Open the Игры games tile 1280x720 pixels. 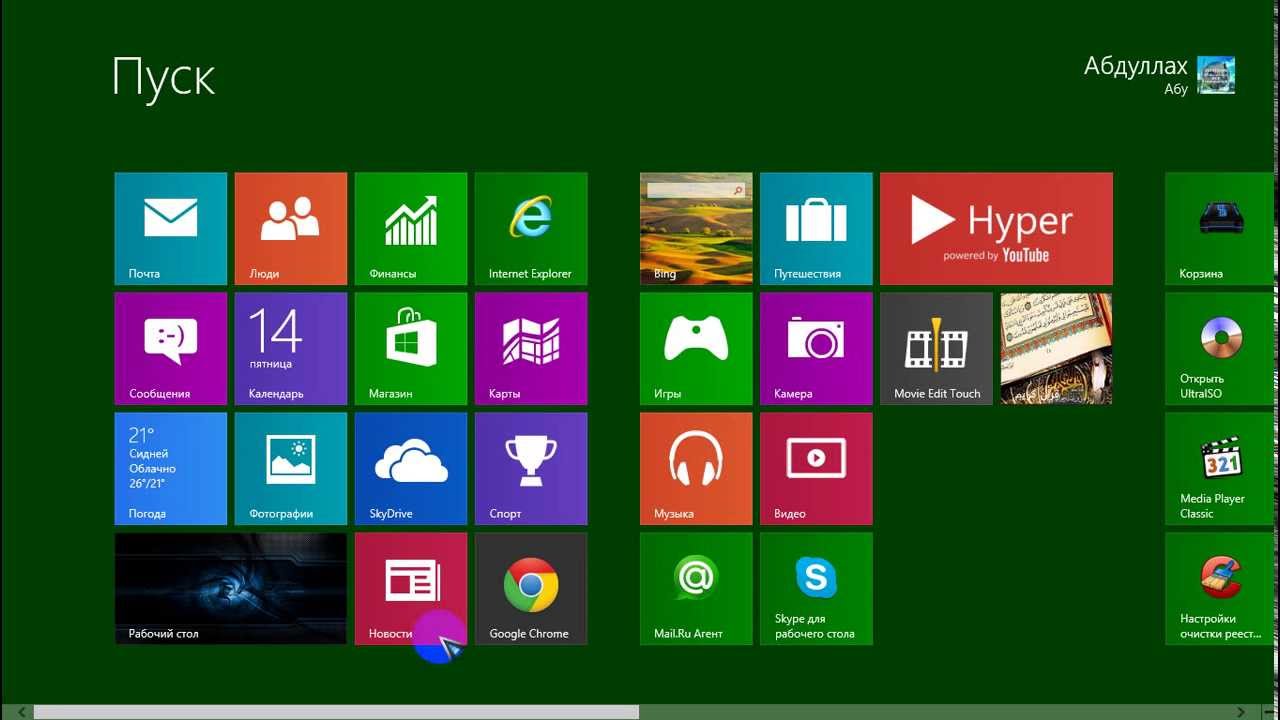697,349
